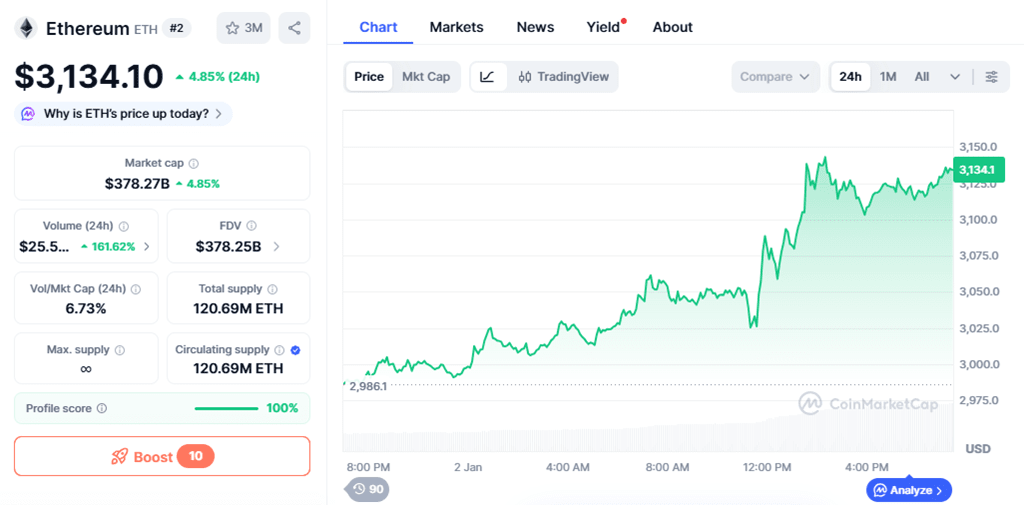Click the Profile score progress bar
Viewport: 1024px width, 505px height.
226,408
